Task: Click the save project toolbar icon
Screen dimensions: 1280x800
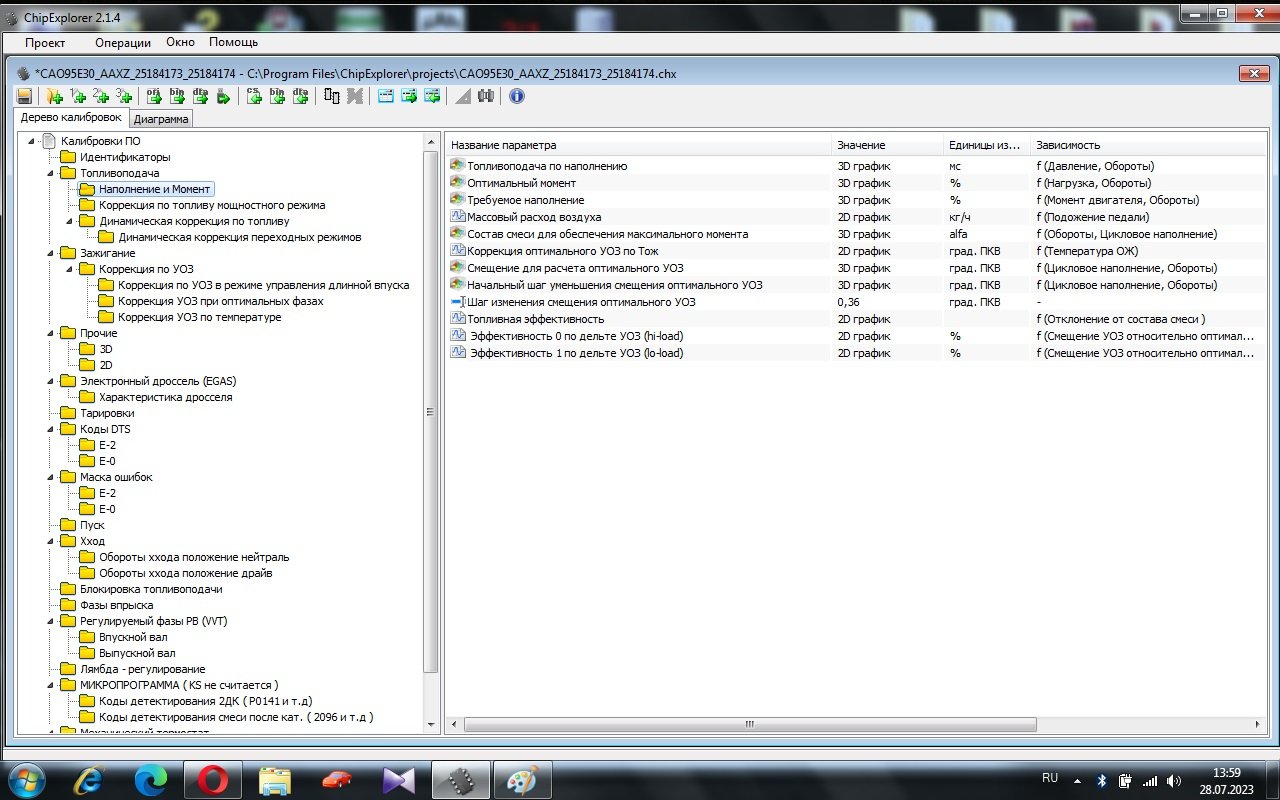Action: coord(24,96)
